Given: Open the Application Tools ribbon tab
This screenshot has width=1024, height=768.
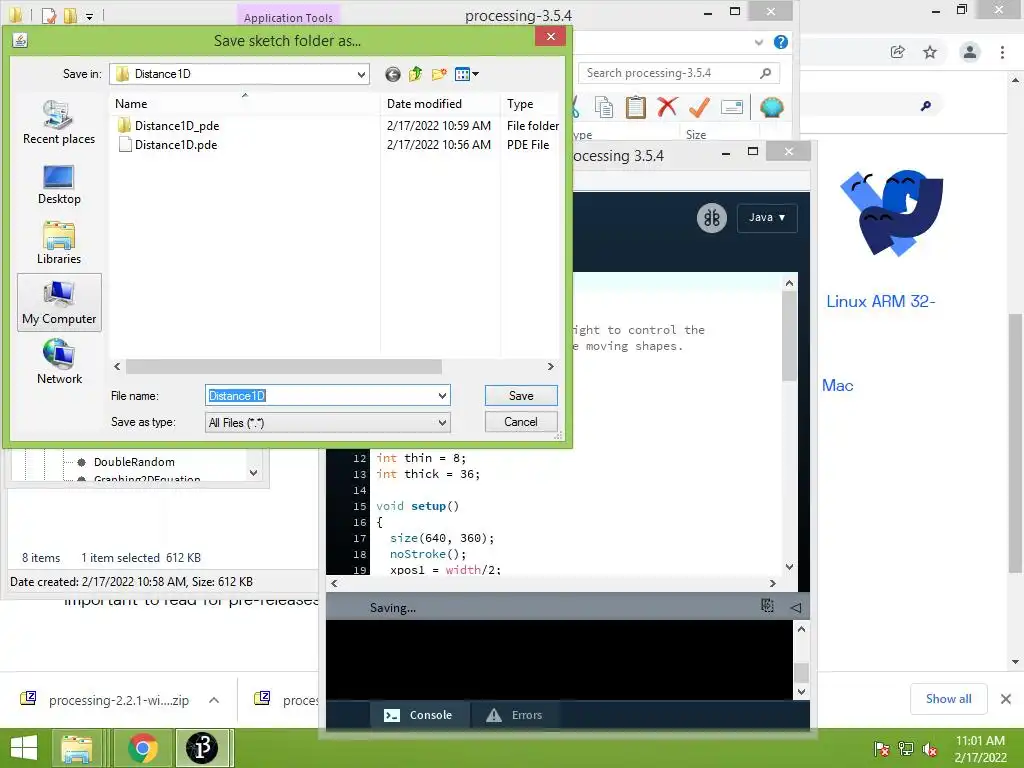Looking at the screenshot, I should click(288, 18).
